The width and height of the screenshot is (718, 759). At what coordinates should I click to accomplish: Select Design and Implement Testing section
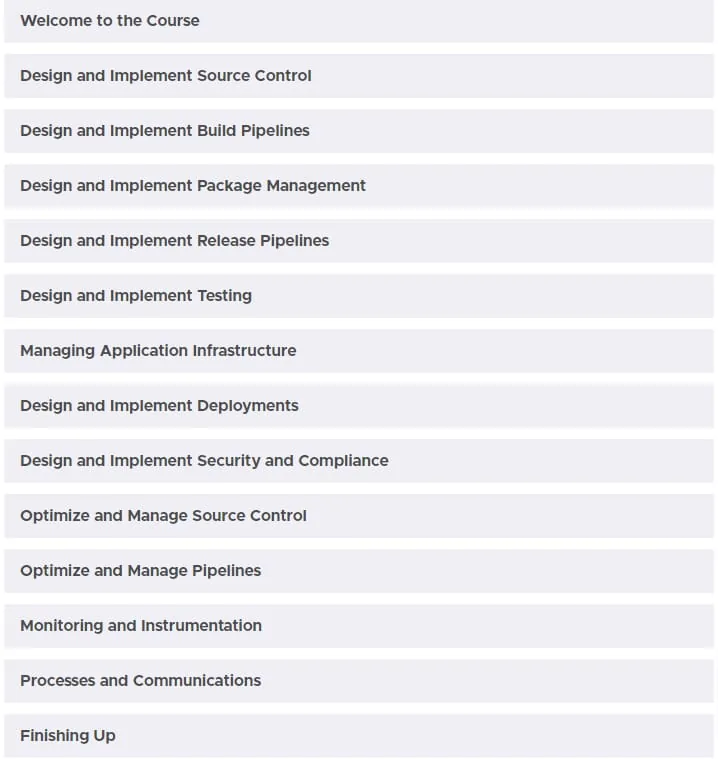pyautogui.click(x=359, y=296)
